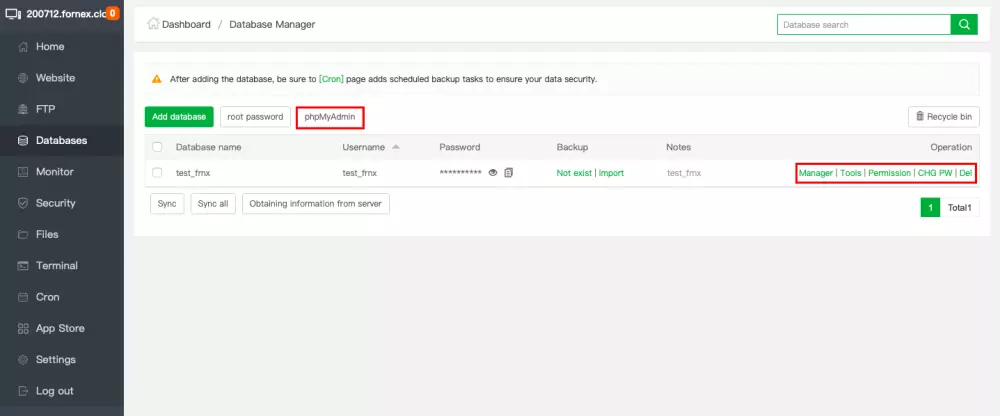Click the Files folder icon

pos(23,234)
